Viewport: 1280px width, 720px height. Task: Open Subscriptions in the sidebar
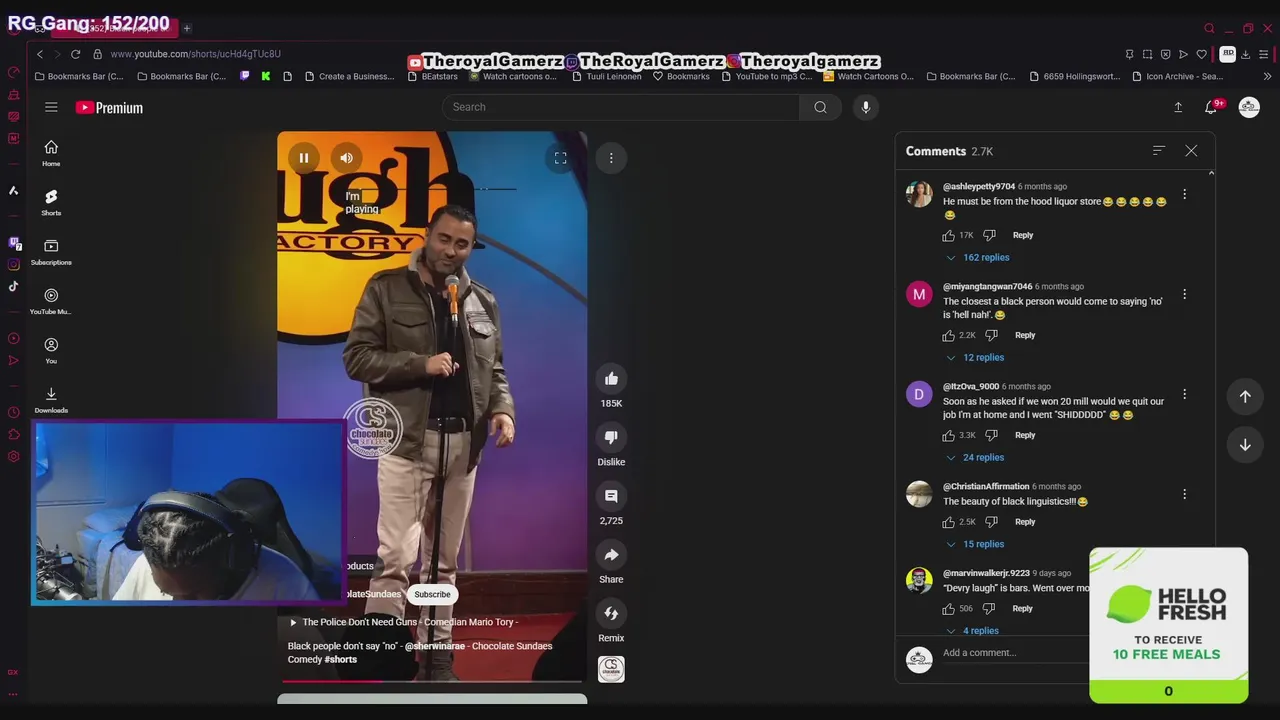pyautogui.click(x=51, y=252)
